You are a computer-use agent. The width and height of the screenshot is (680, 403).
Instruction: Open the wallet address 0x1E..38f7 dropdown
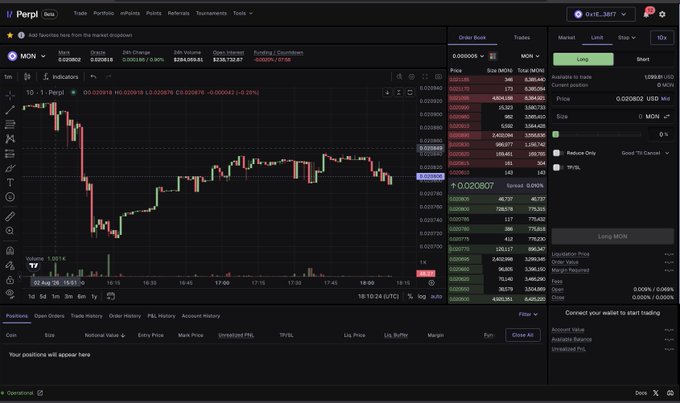(x=601, y=14)
